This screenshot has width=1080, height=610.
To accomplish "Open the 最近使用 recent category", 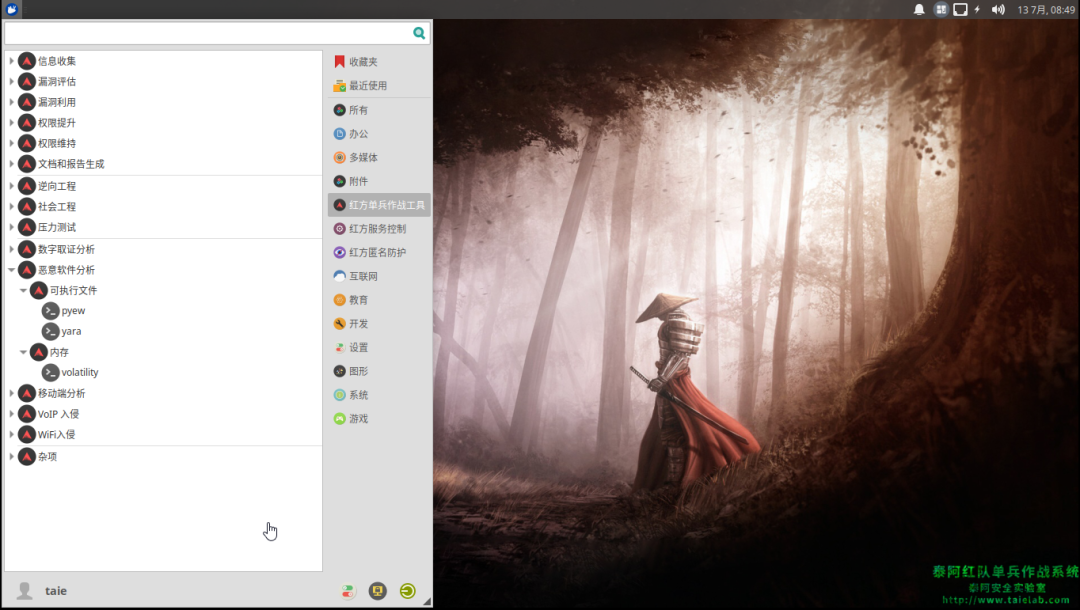I will (380, 86).
